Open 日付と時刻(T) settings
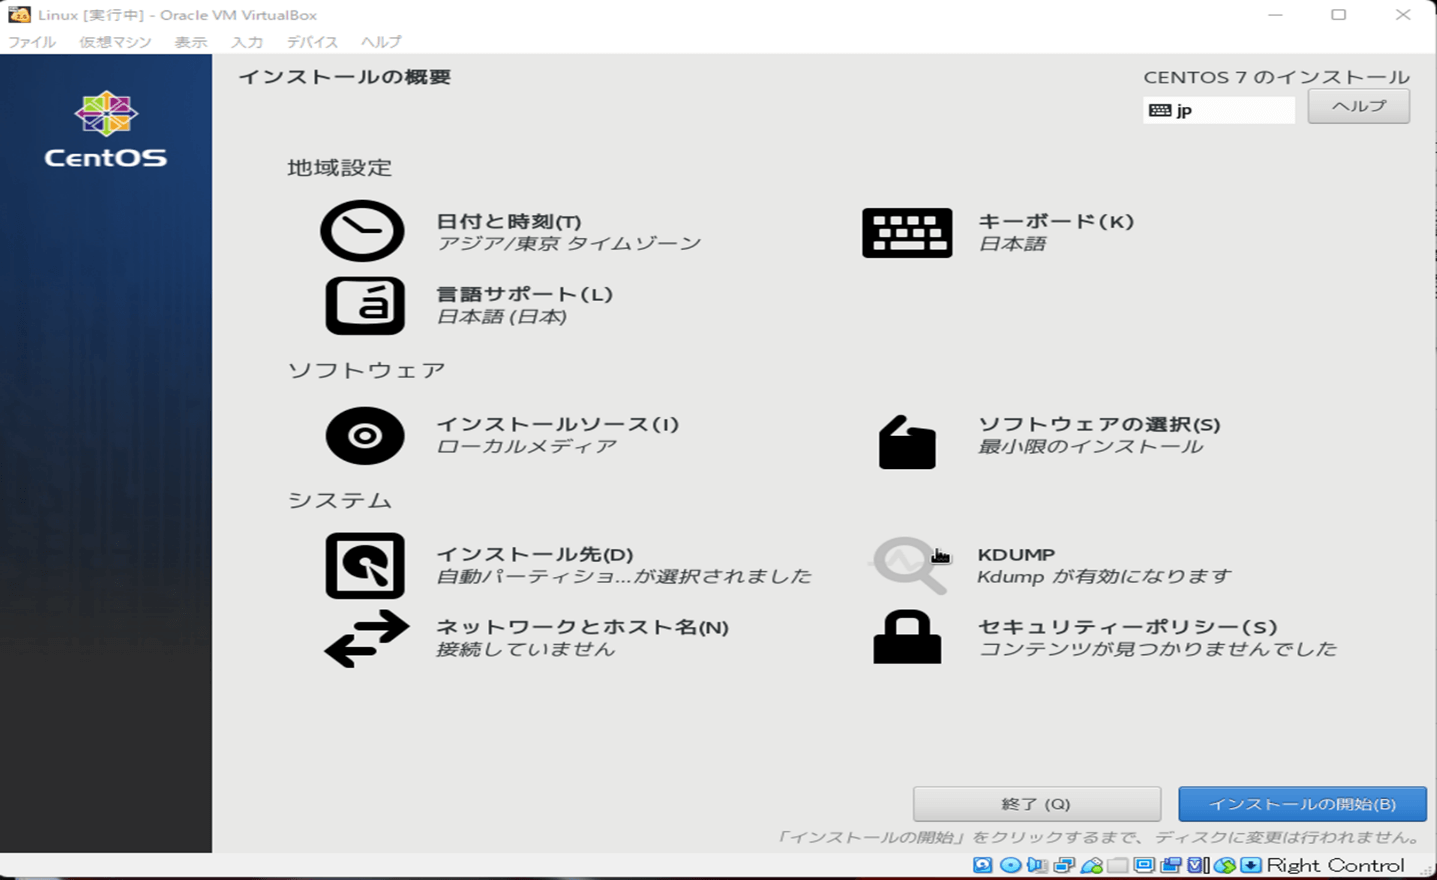This screenshot has height=880, width=1437. point(509,221)
